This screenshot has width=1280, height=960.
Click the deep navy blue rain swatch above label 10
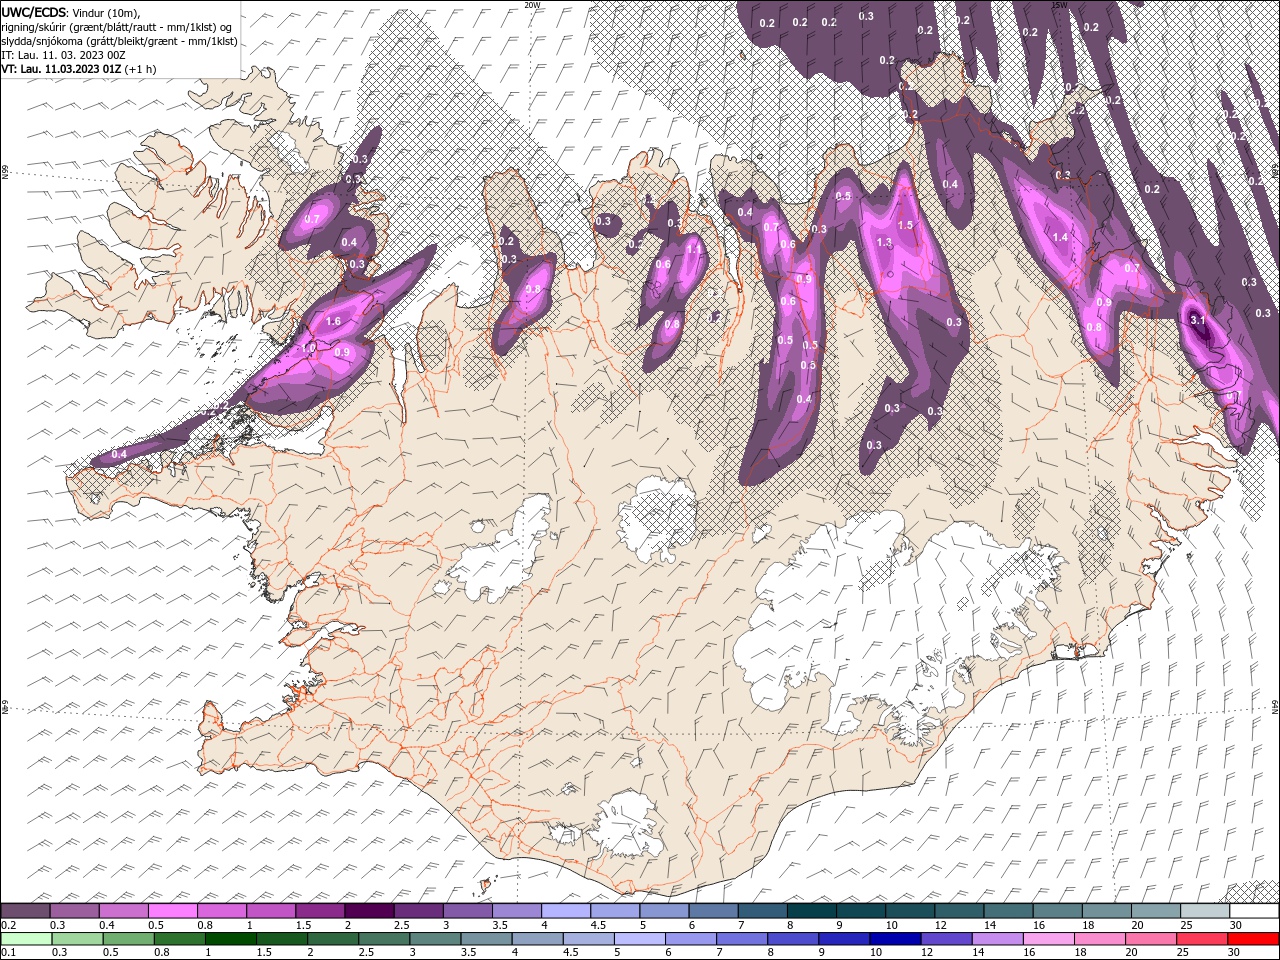(895, 939)
